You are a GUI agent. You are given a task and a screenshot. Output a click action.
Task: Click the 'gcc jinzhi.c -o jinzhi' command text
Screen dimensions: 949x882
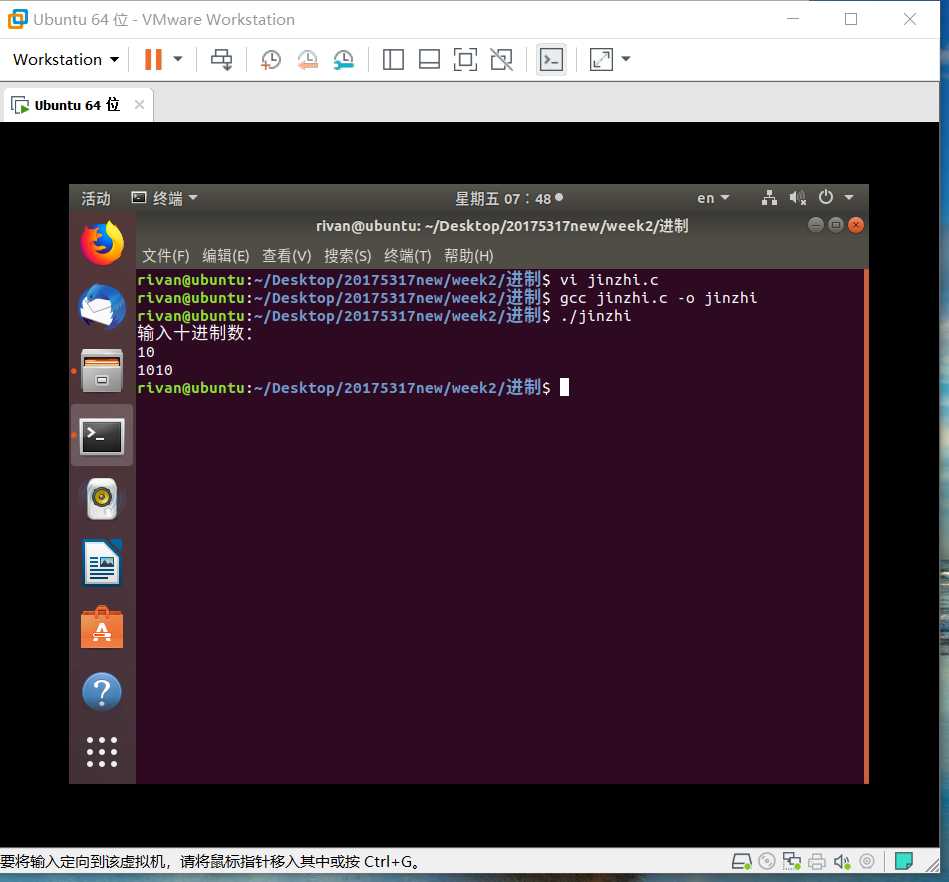pyautogui.click(x=658, y=298)
